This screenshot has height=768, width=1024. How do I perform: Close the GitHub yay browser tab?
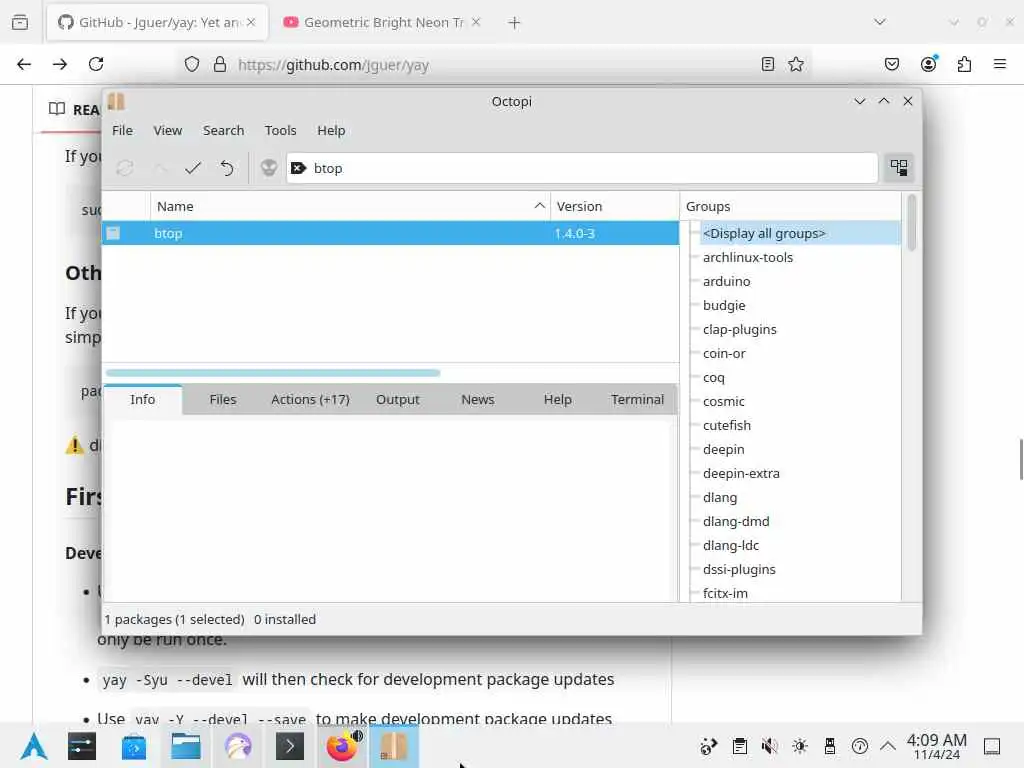pyautogui.click(x=251, y=22)
